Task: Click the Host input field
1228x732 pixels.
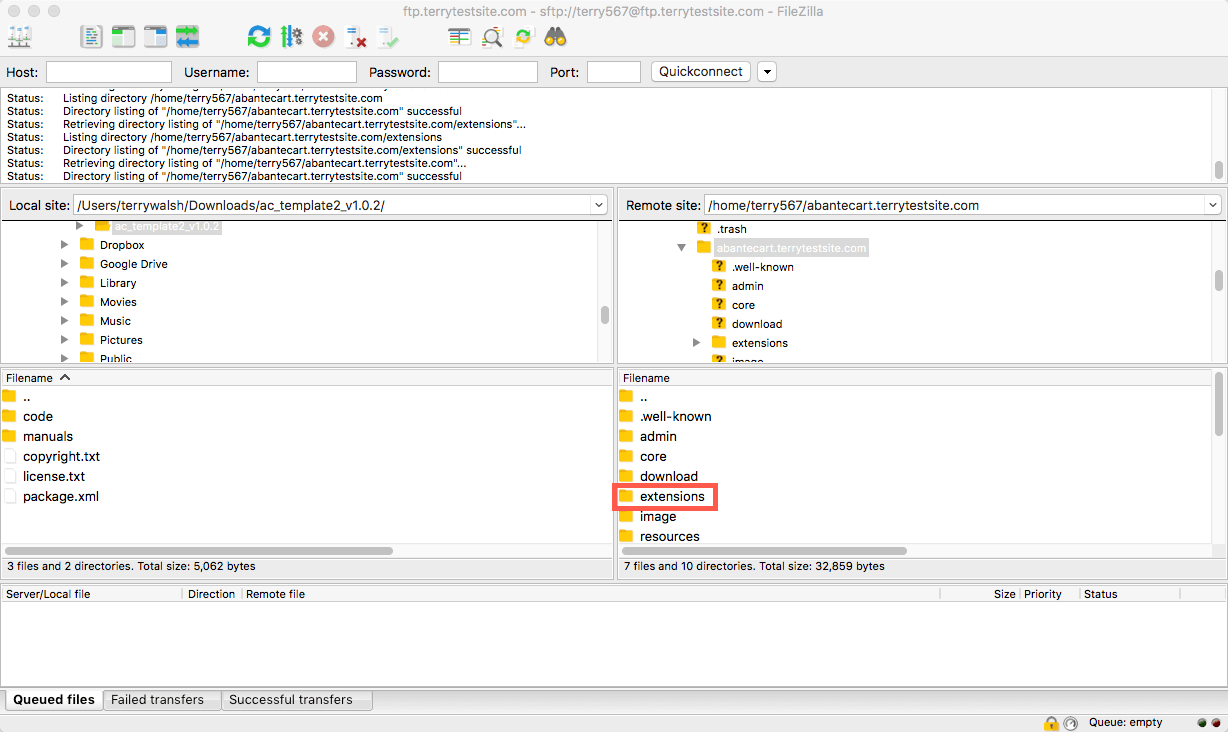Action: 109,72
